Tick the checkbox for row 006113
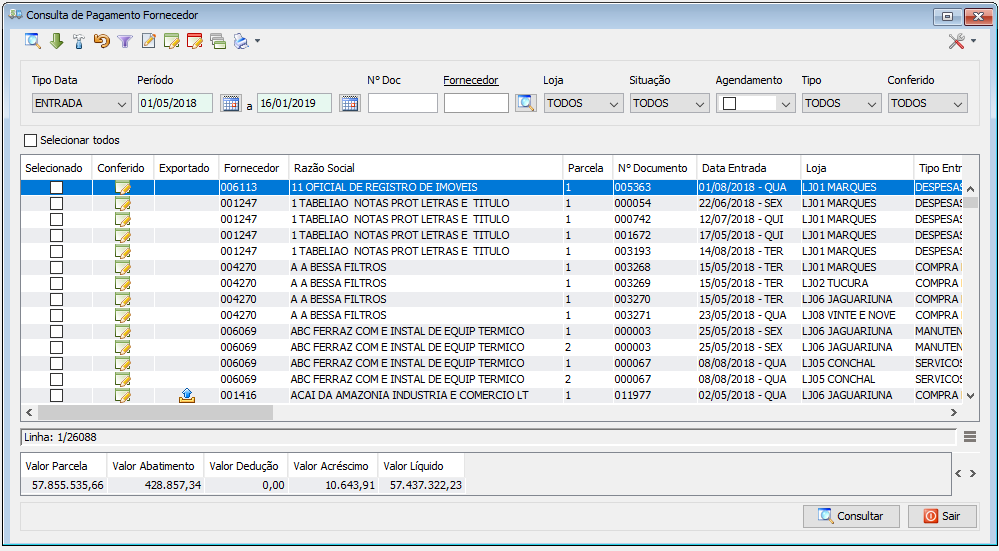The width and height of the screenshot is (999, 551). 57,187
